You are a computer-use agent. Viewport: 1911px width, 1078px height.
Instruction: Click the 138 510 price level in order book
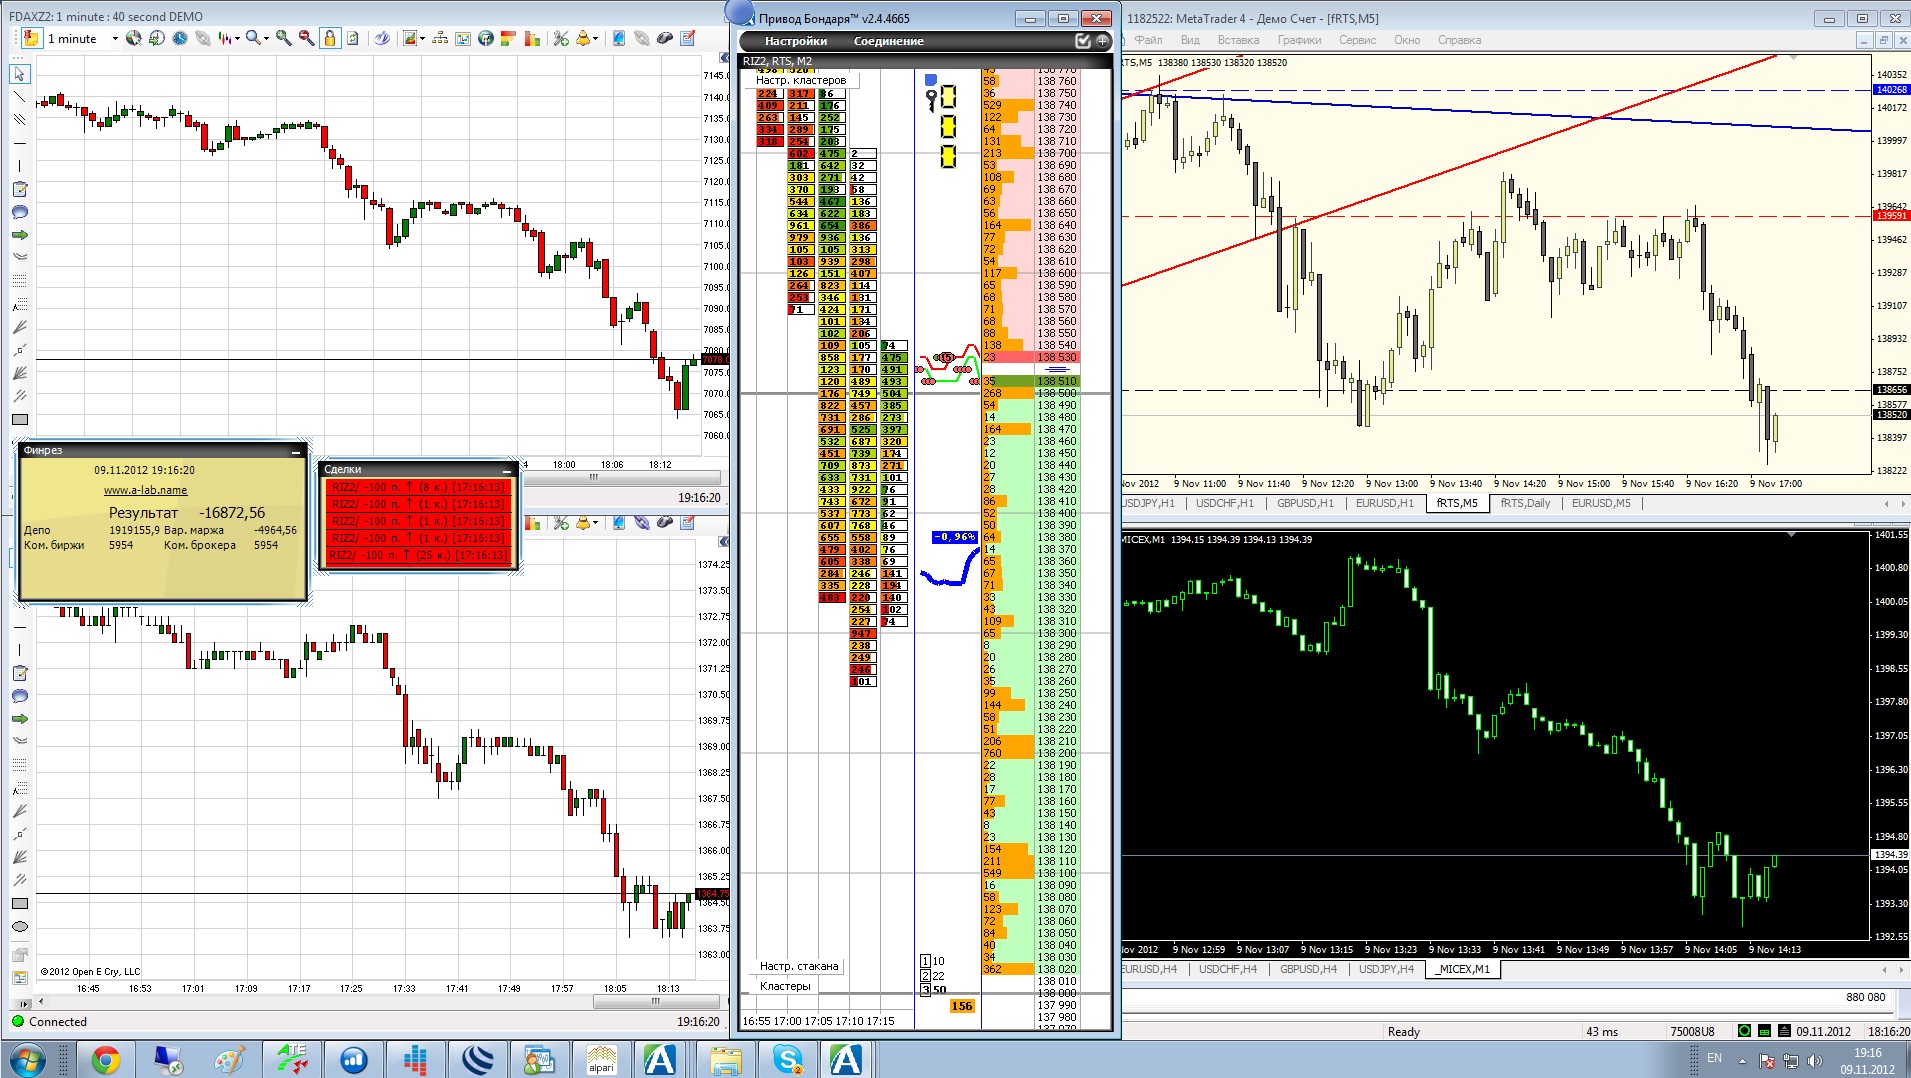(1057, 381)
